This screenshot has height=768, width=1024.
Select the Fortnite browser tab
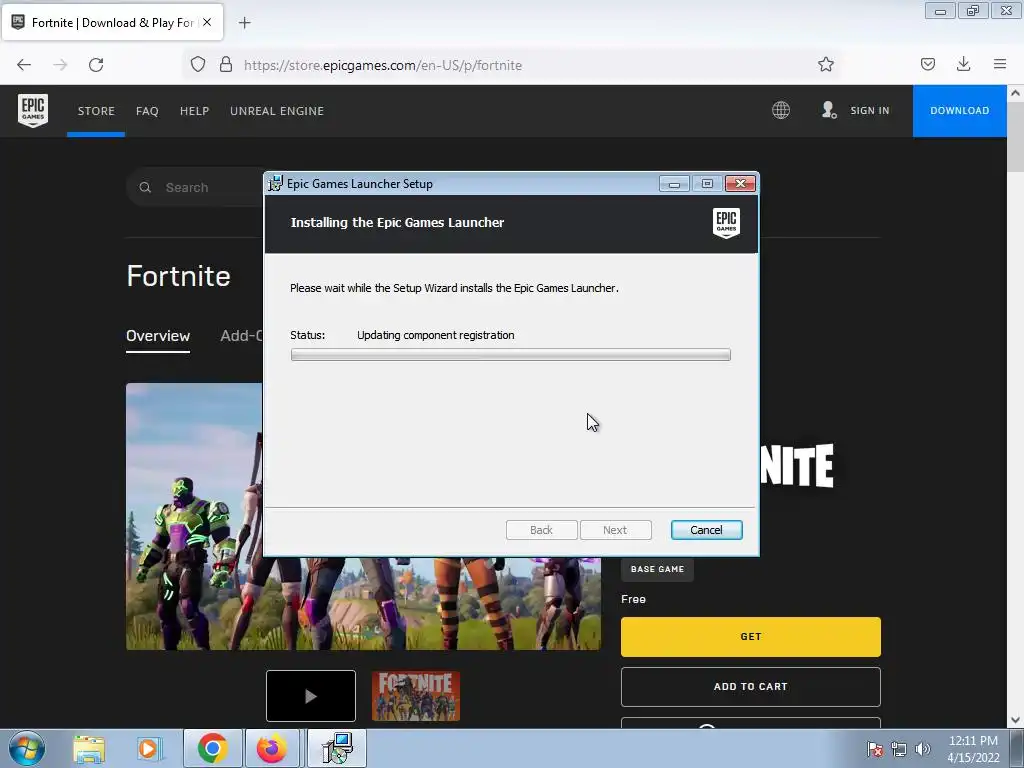[112, 22]
